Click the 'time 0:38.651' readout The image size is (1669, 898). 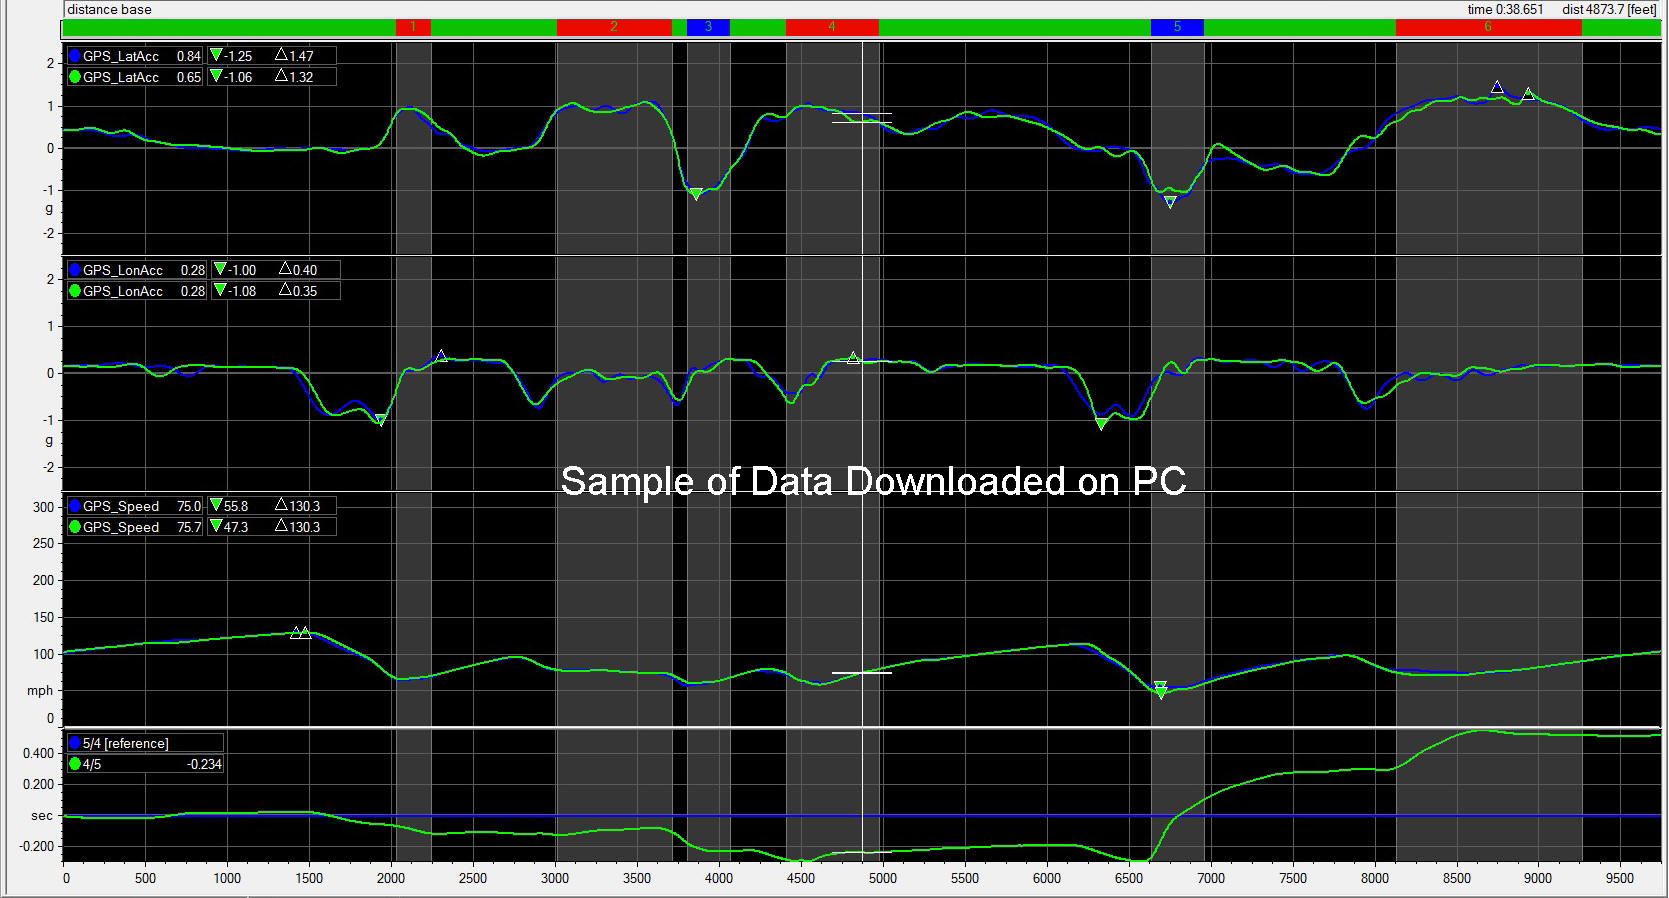pos(1505,9)
